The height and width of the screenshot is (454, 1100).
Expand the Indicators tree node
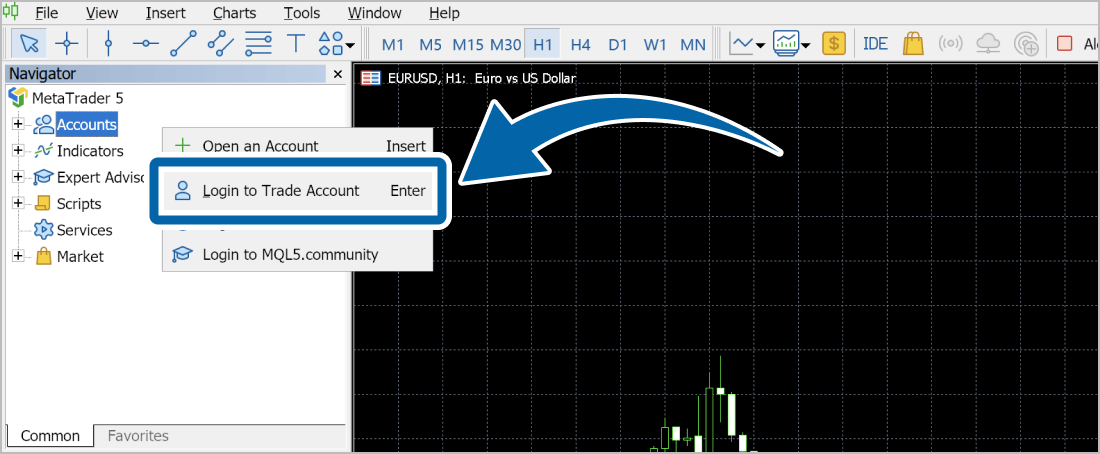(x=18, y=151)
